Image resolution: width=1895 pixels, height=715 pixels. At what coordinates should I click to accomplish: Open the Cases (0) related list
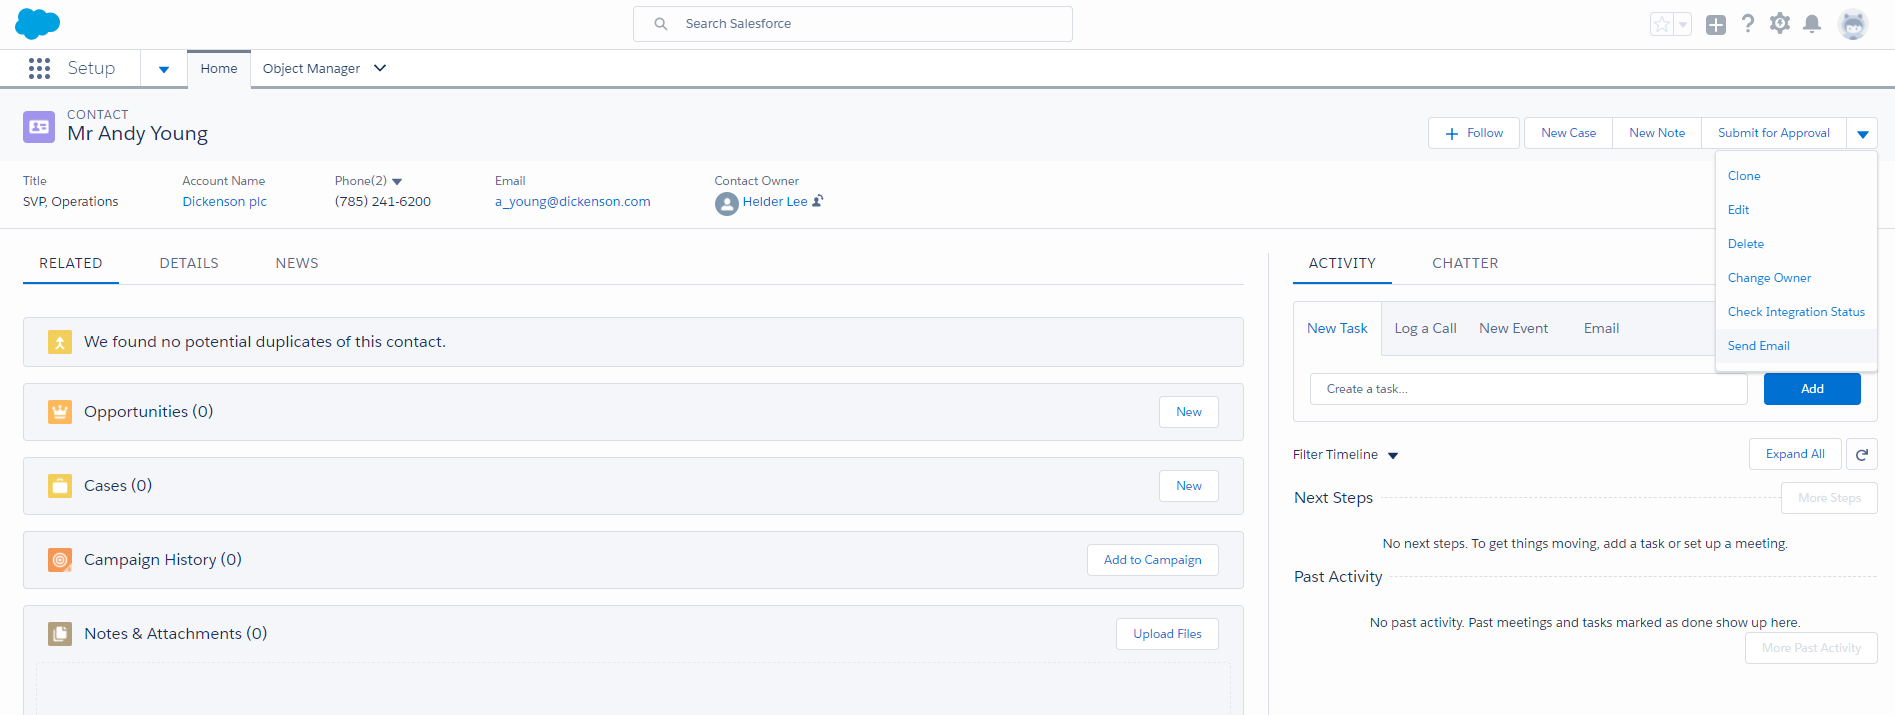pos(118,486)
